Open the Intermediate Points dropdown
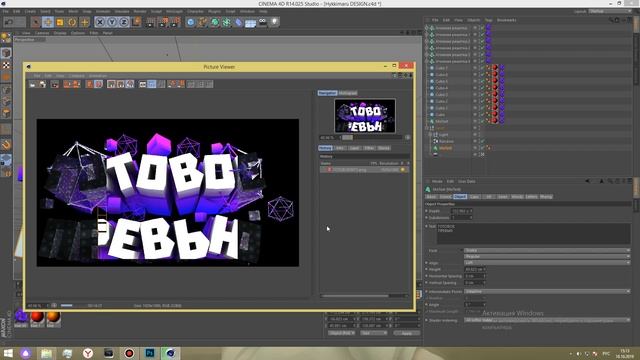640x360 pixels. (547, 291)
